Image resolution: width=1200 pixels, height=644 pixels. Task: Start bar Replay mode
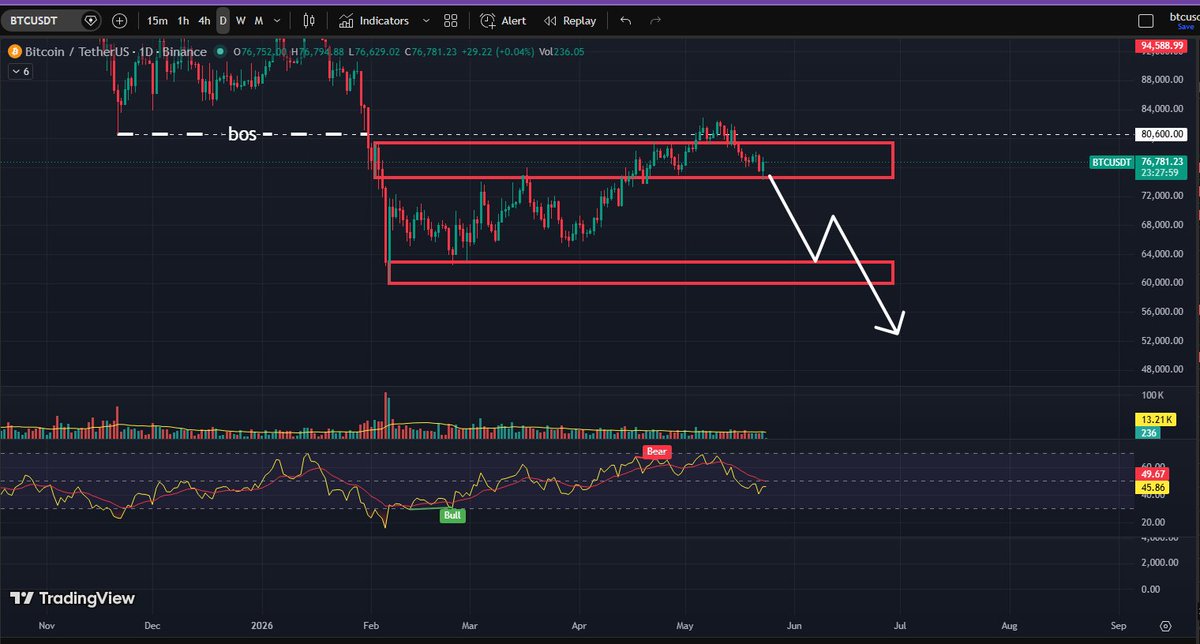(569, 20)
